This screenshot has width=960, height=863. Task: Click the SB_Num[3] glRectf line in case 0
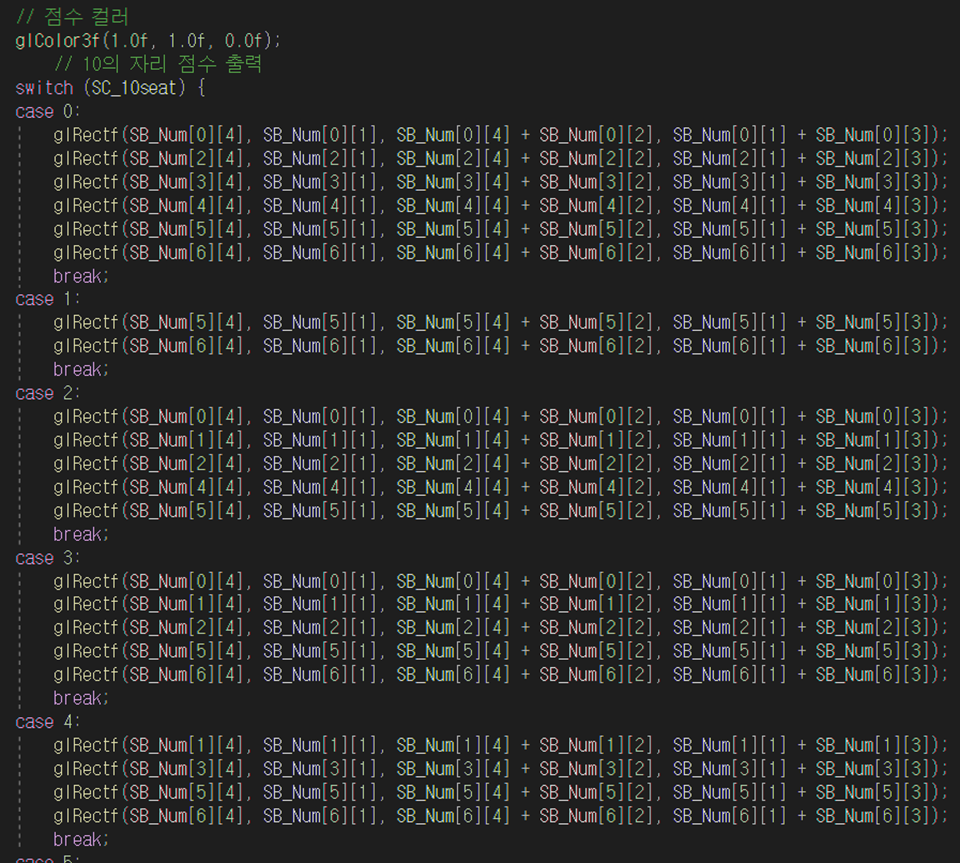click(x=500, y=182)
